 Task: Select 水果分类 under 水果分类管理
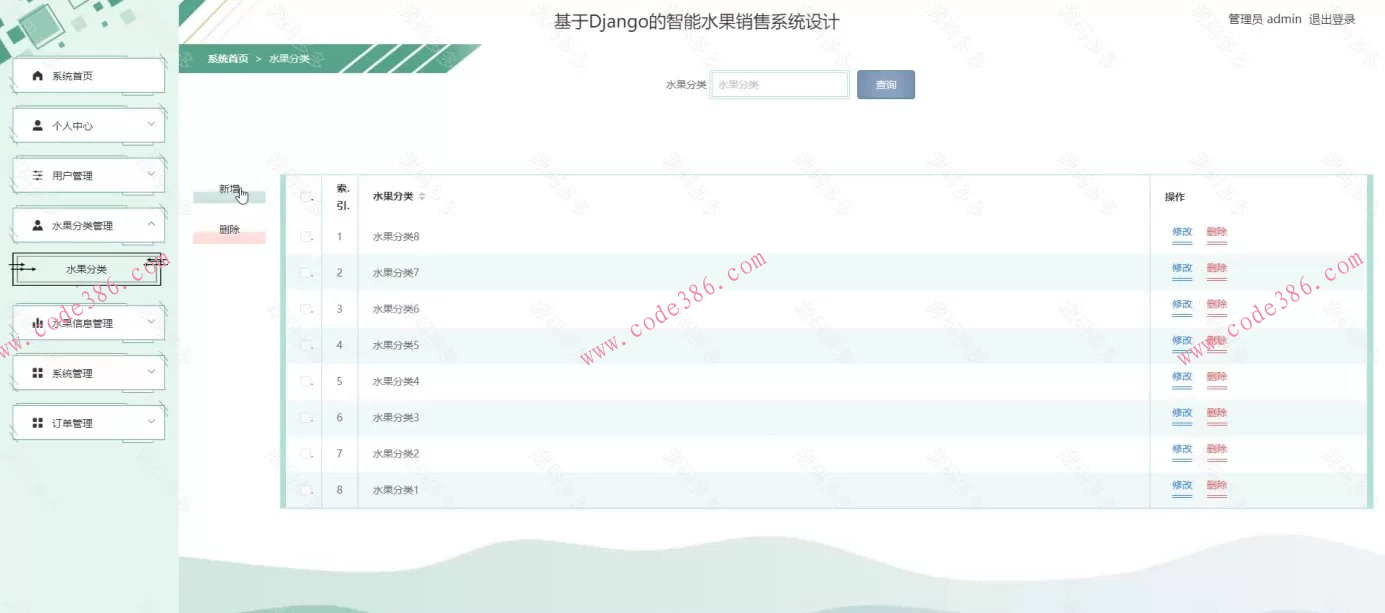[86, 269]
